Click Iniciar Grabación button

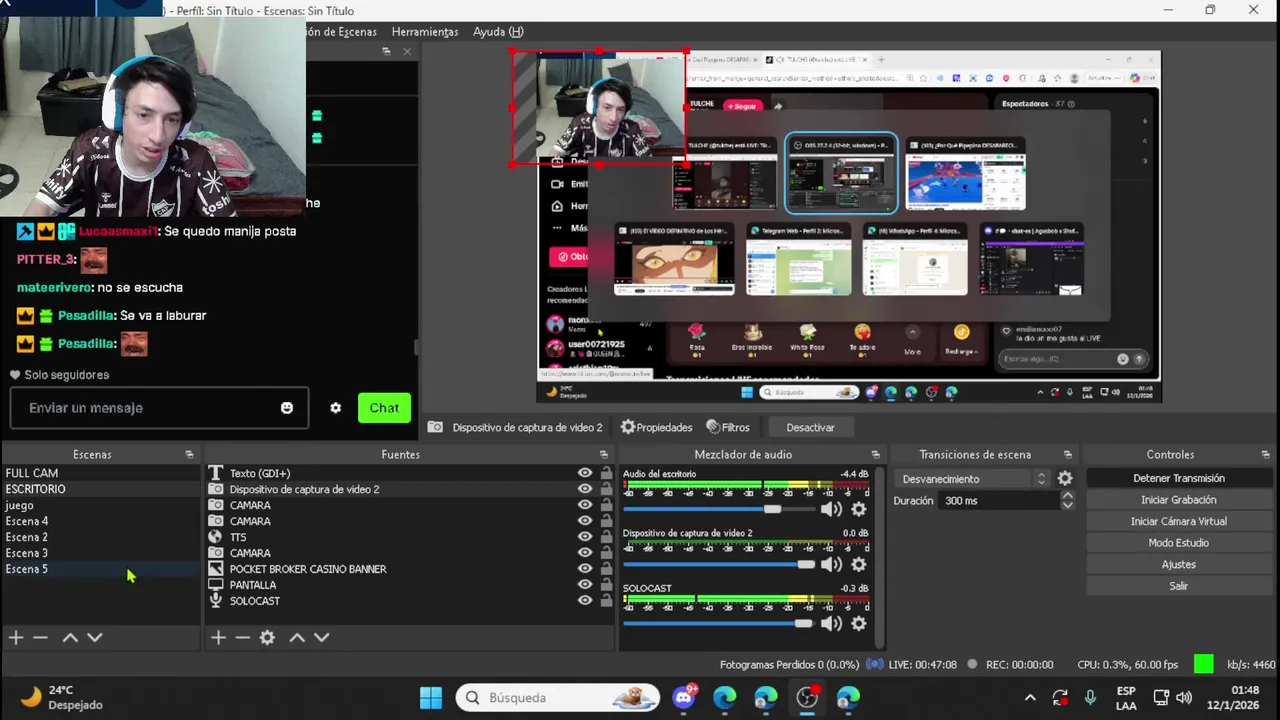tap(1178, 500)
